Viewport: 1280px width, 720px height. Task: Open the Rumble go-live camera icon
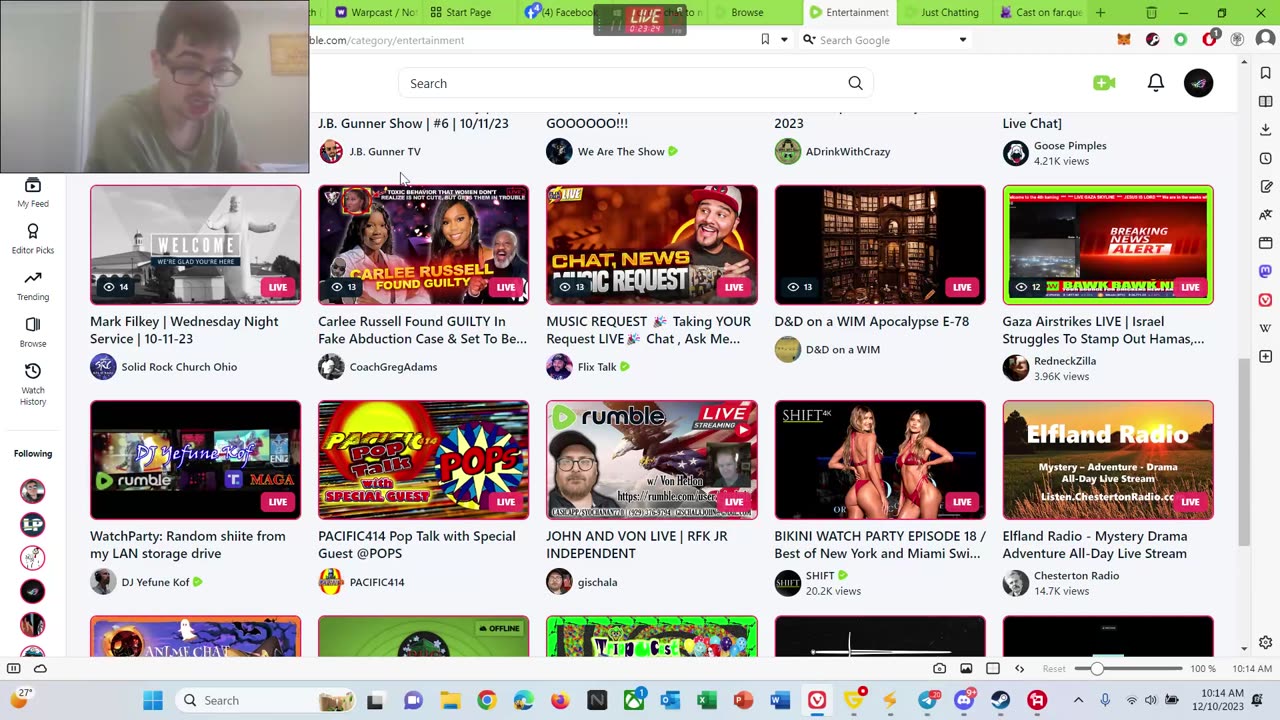pos(1104,83)
